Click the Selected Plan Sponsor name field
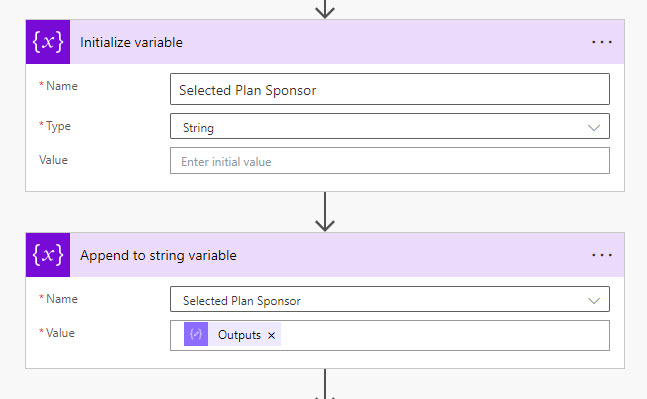The height and width of the screenshot is (399, 647). tap(390, 89)
